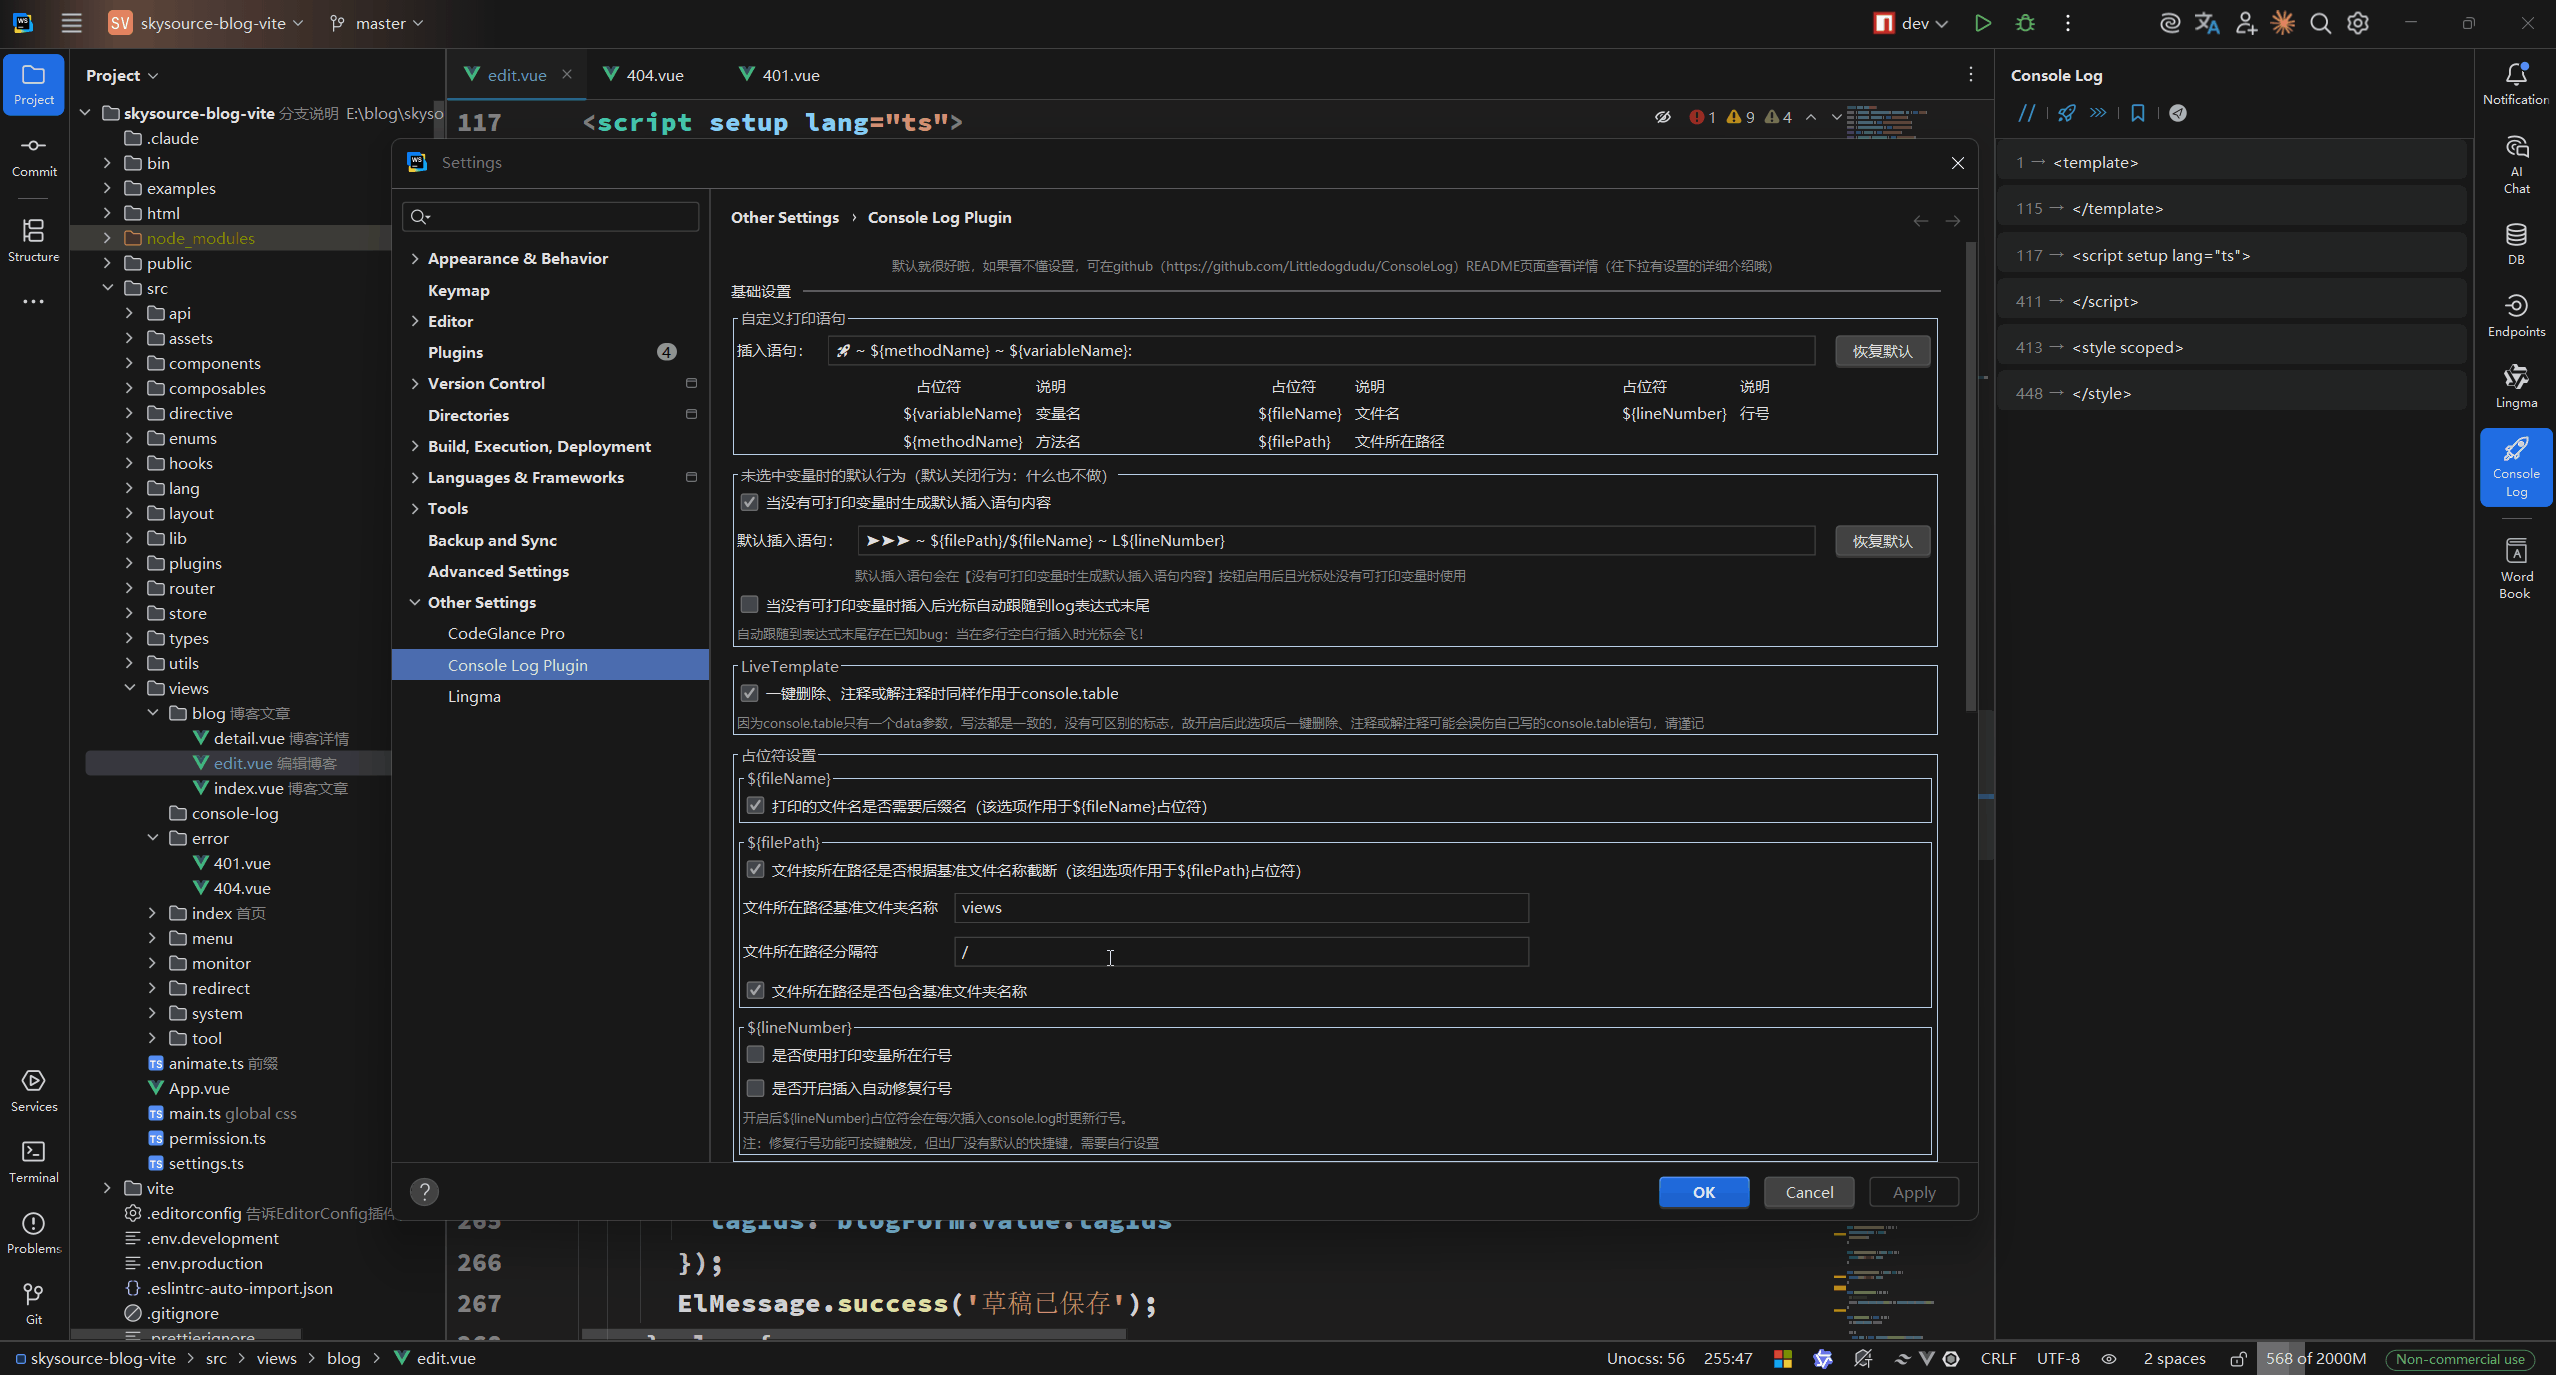Expand the Editor settings group

[x=415, y=321]
